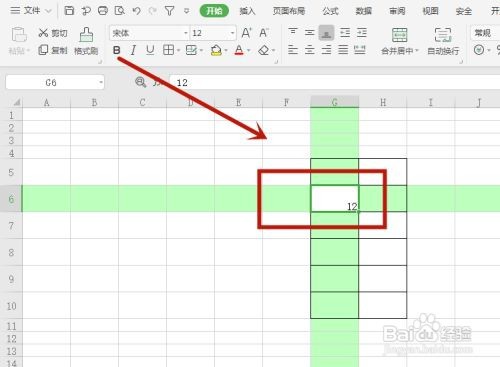Expand the font color dropdown arrow
The image size is (500, 367).
(249, 51)
